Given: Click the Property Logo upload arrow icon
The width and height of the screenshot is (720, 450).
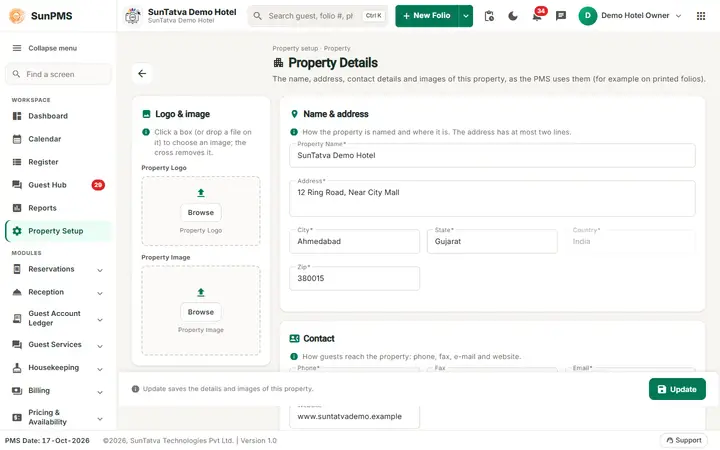Looking at the screenshot, I should pos(201,193).
